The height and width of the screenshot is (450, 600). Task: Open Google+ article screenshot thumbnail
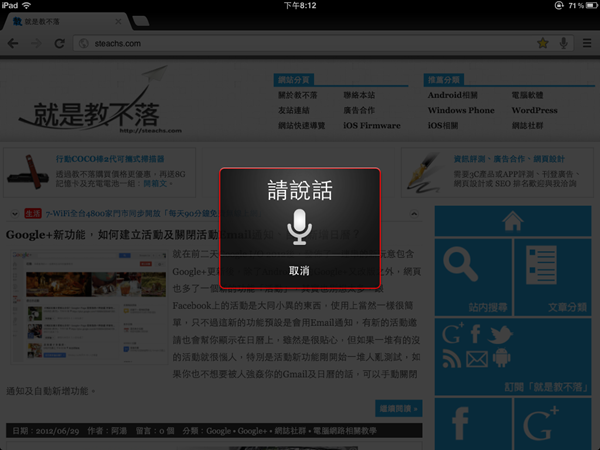tap(89, 307)
